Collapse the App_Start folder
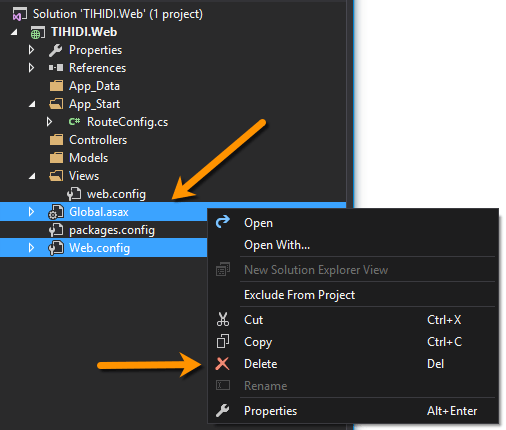The image size is (506, 430). (x=32, y=105)
